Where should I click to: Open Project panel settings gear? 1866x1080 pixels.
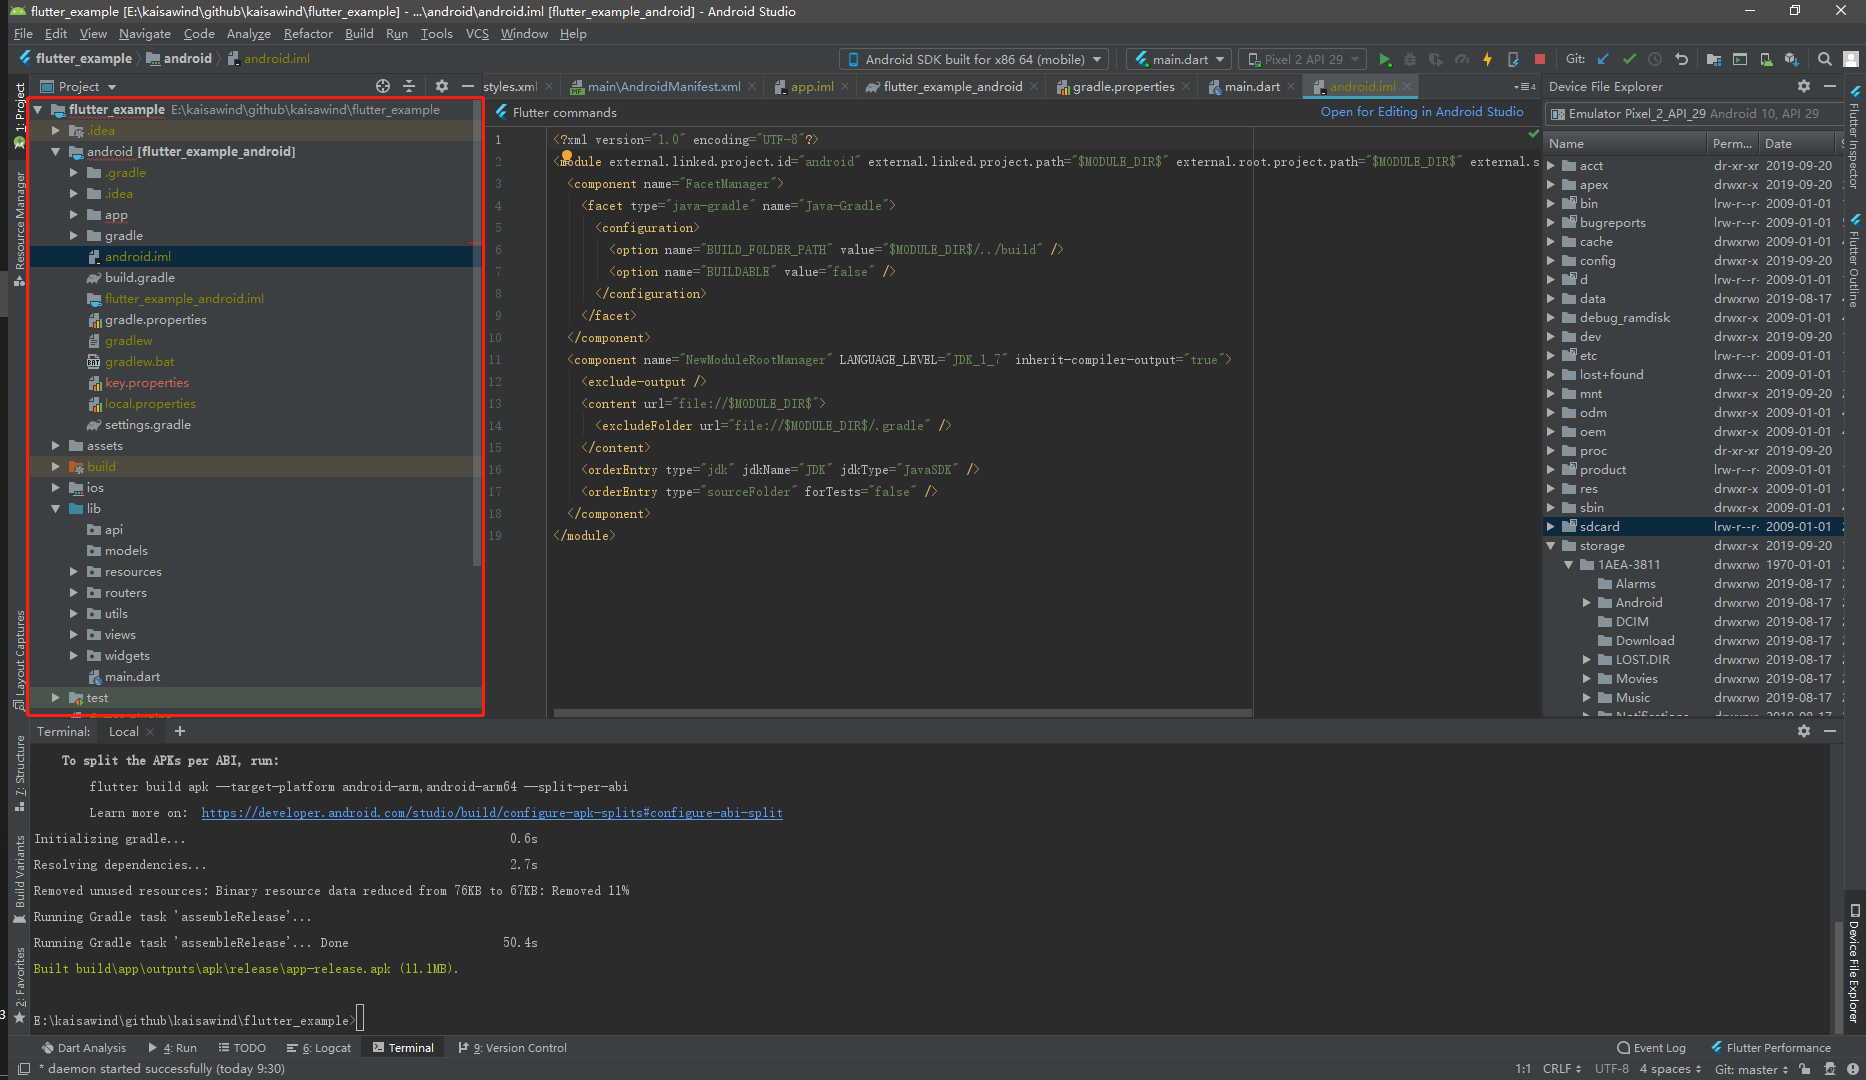pyautogui.click(x=442, y=86)
